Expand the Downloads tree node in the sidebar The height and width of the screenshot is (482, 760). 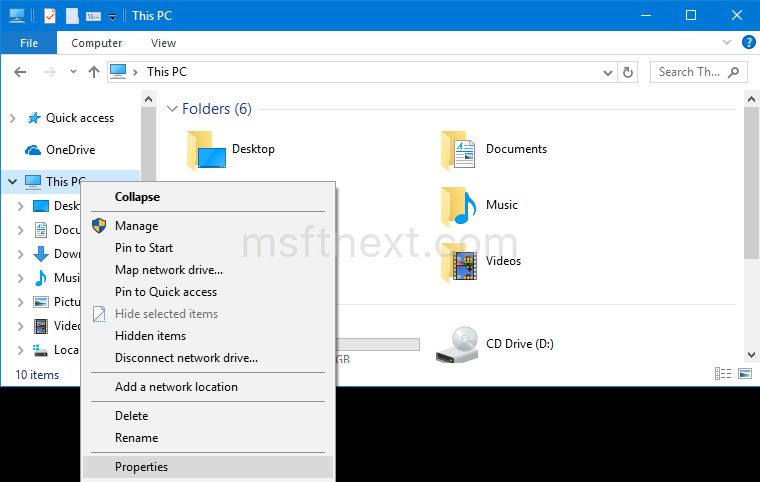[20, 254]
